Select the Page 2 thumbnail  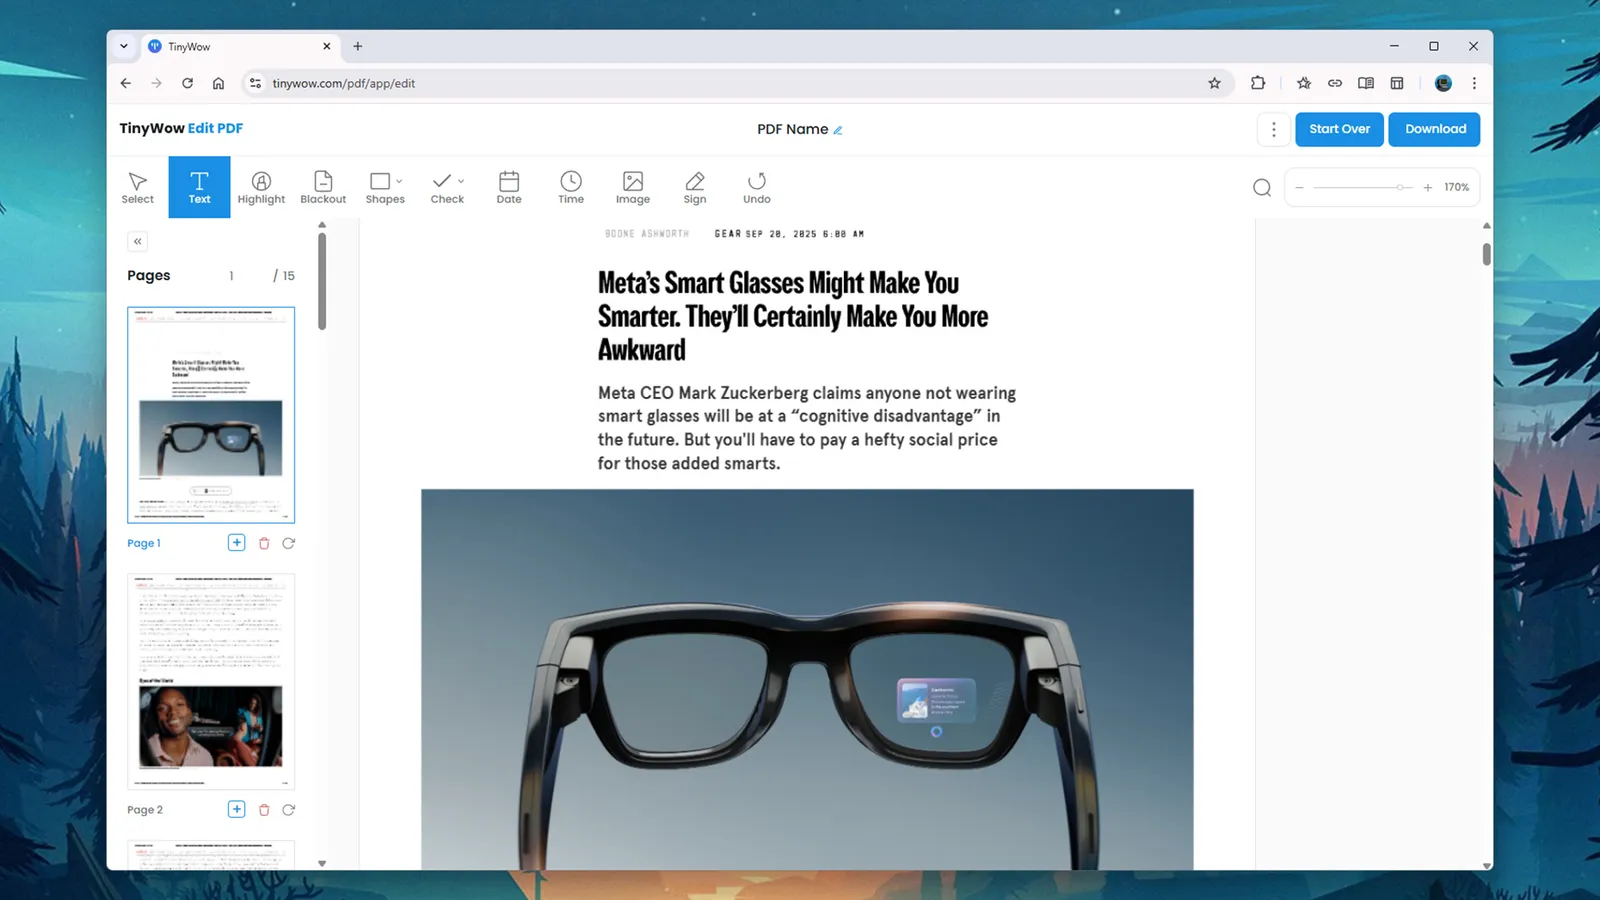(211, 681)
